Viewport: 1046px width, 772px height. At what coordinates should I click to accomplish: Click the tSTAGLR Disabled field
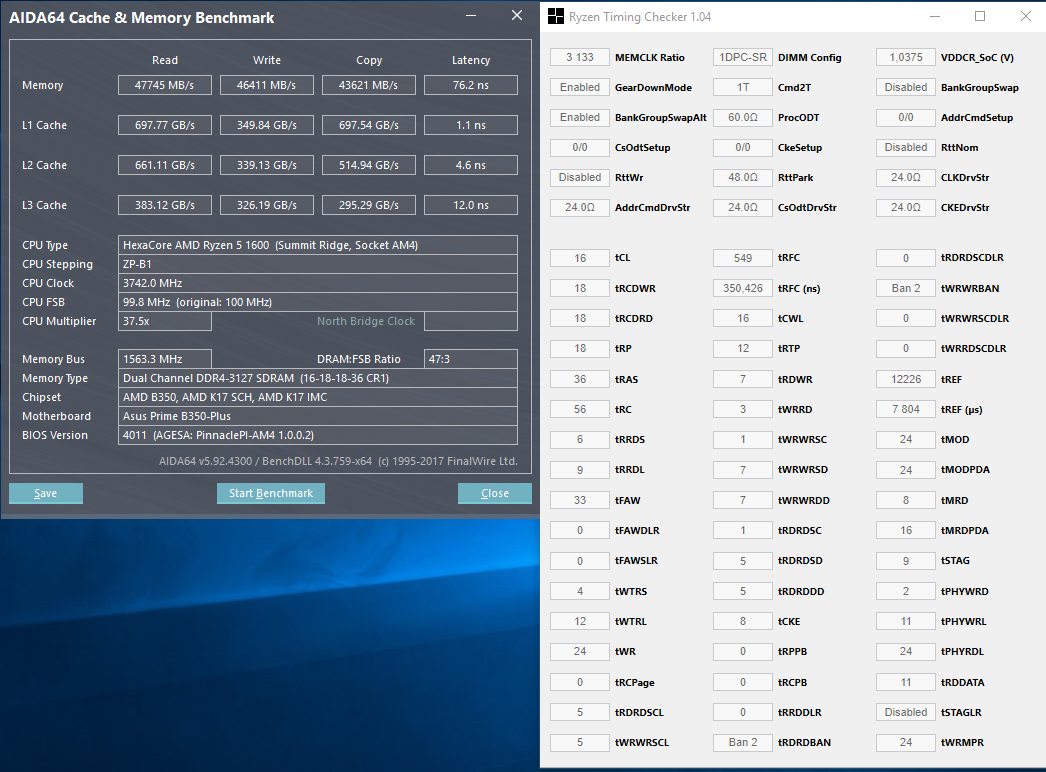pos(906,712)
